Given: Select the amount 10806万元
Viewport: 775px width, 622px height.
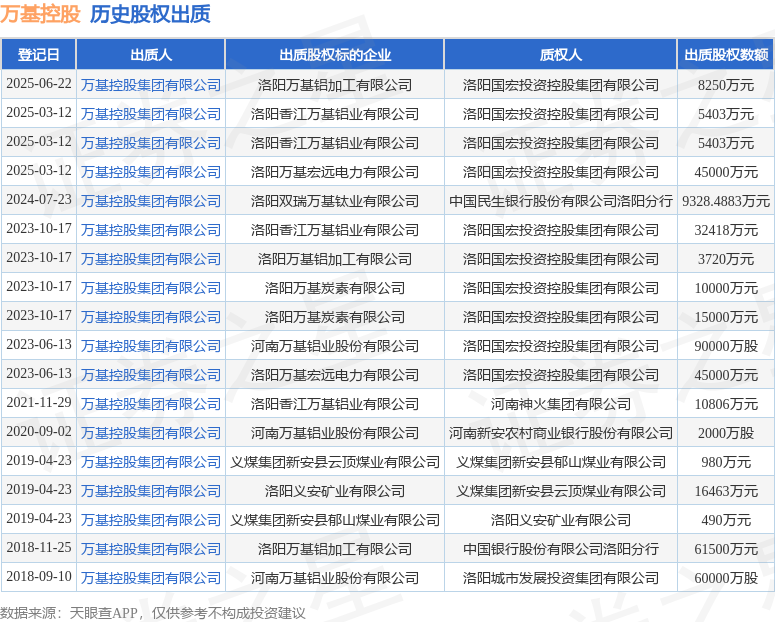Looking at the screenshot, I should coord(726,404).
